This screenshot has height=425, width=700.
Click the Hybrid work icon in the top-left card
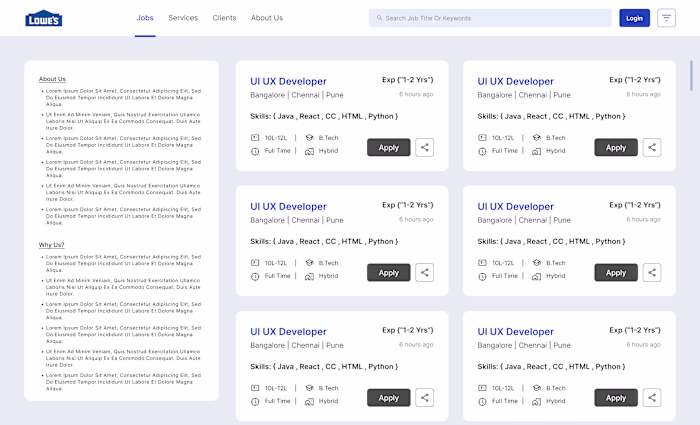[x=309, y=151]
